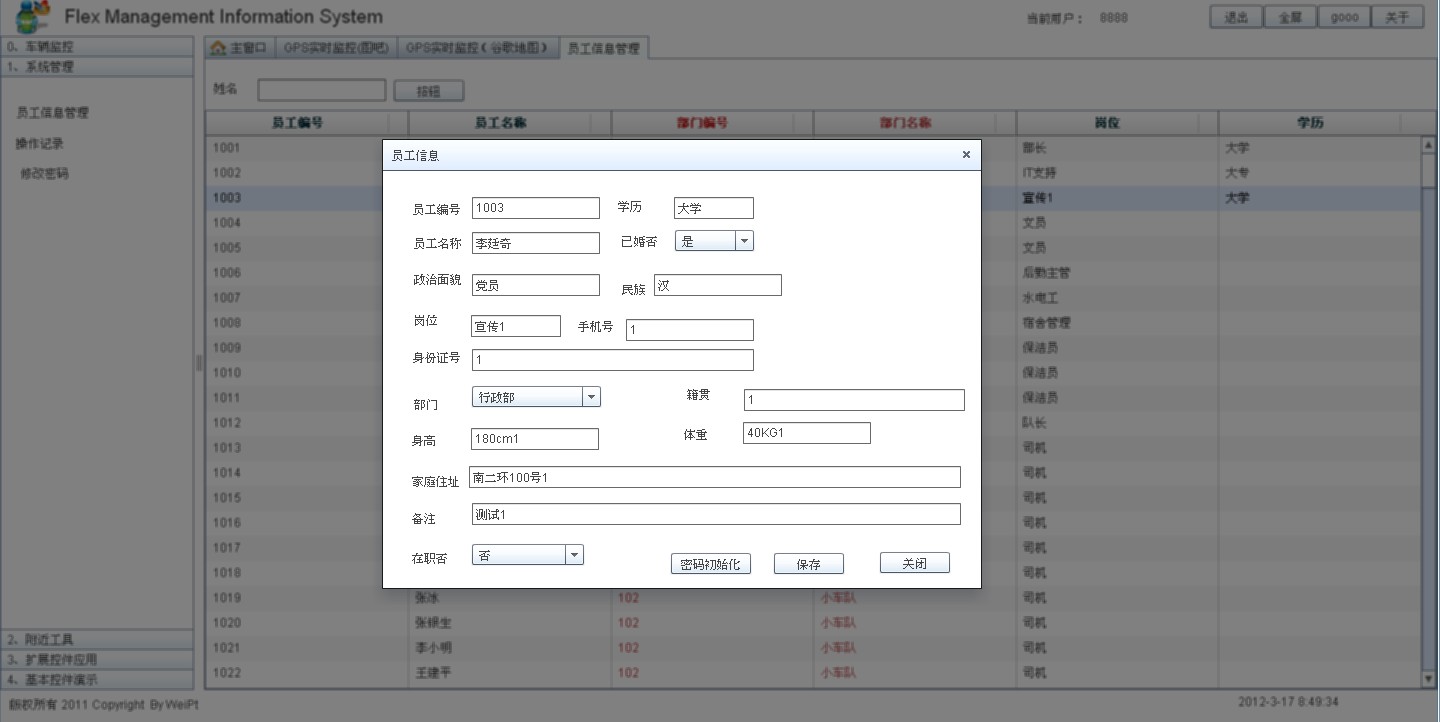This screenshot has height=722, width=1440.
Task: Click the 关于 about button
Action: tap(1398, 17)
